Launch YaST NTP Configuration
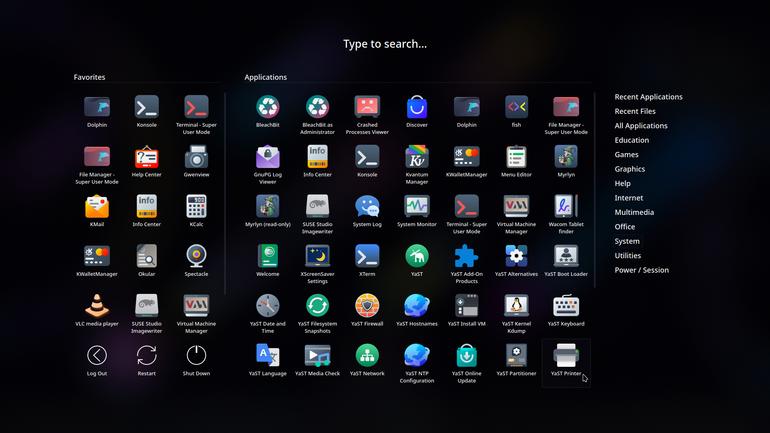The height and width of the screenshot is (433, 770). click(x=416, y=363)
